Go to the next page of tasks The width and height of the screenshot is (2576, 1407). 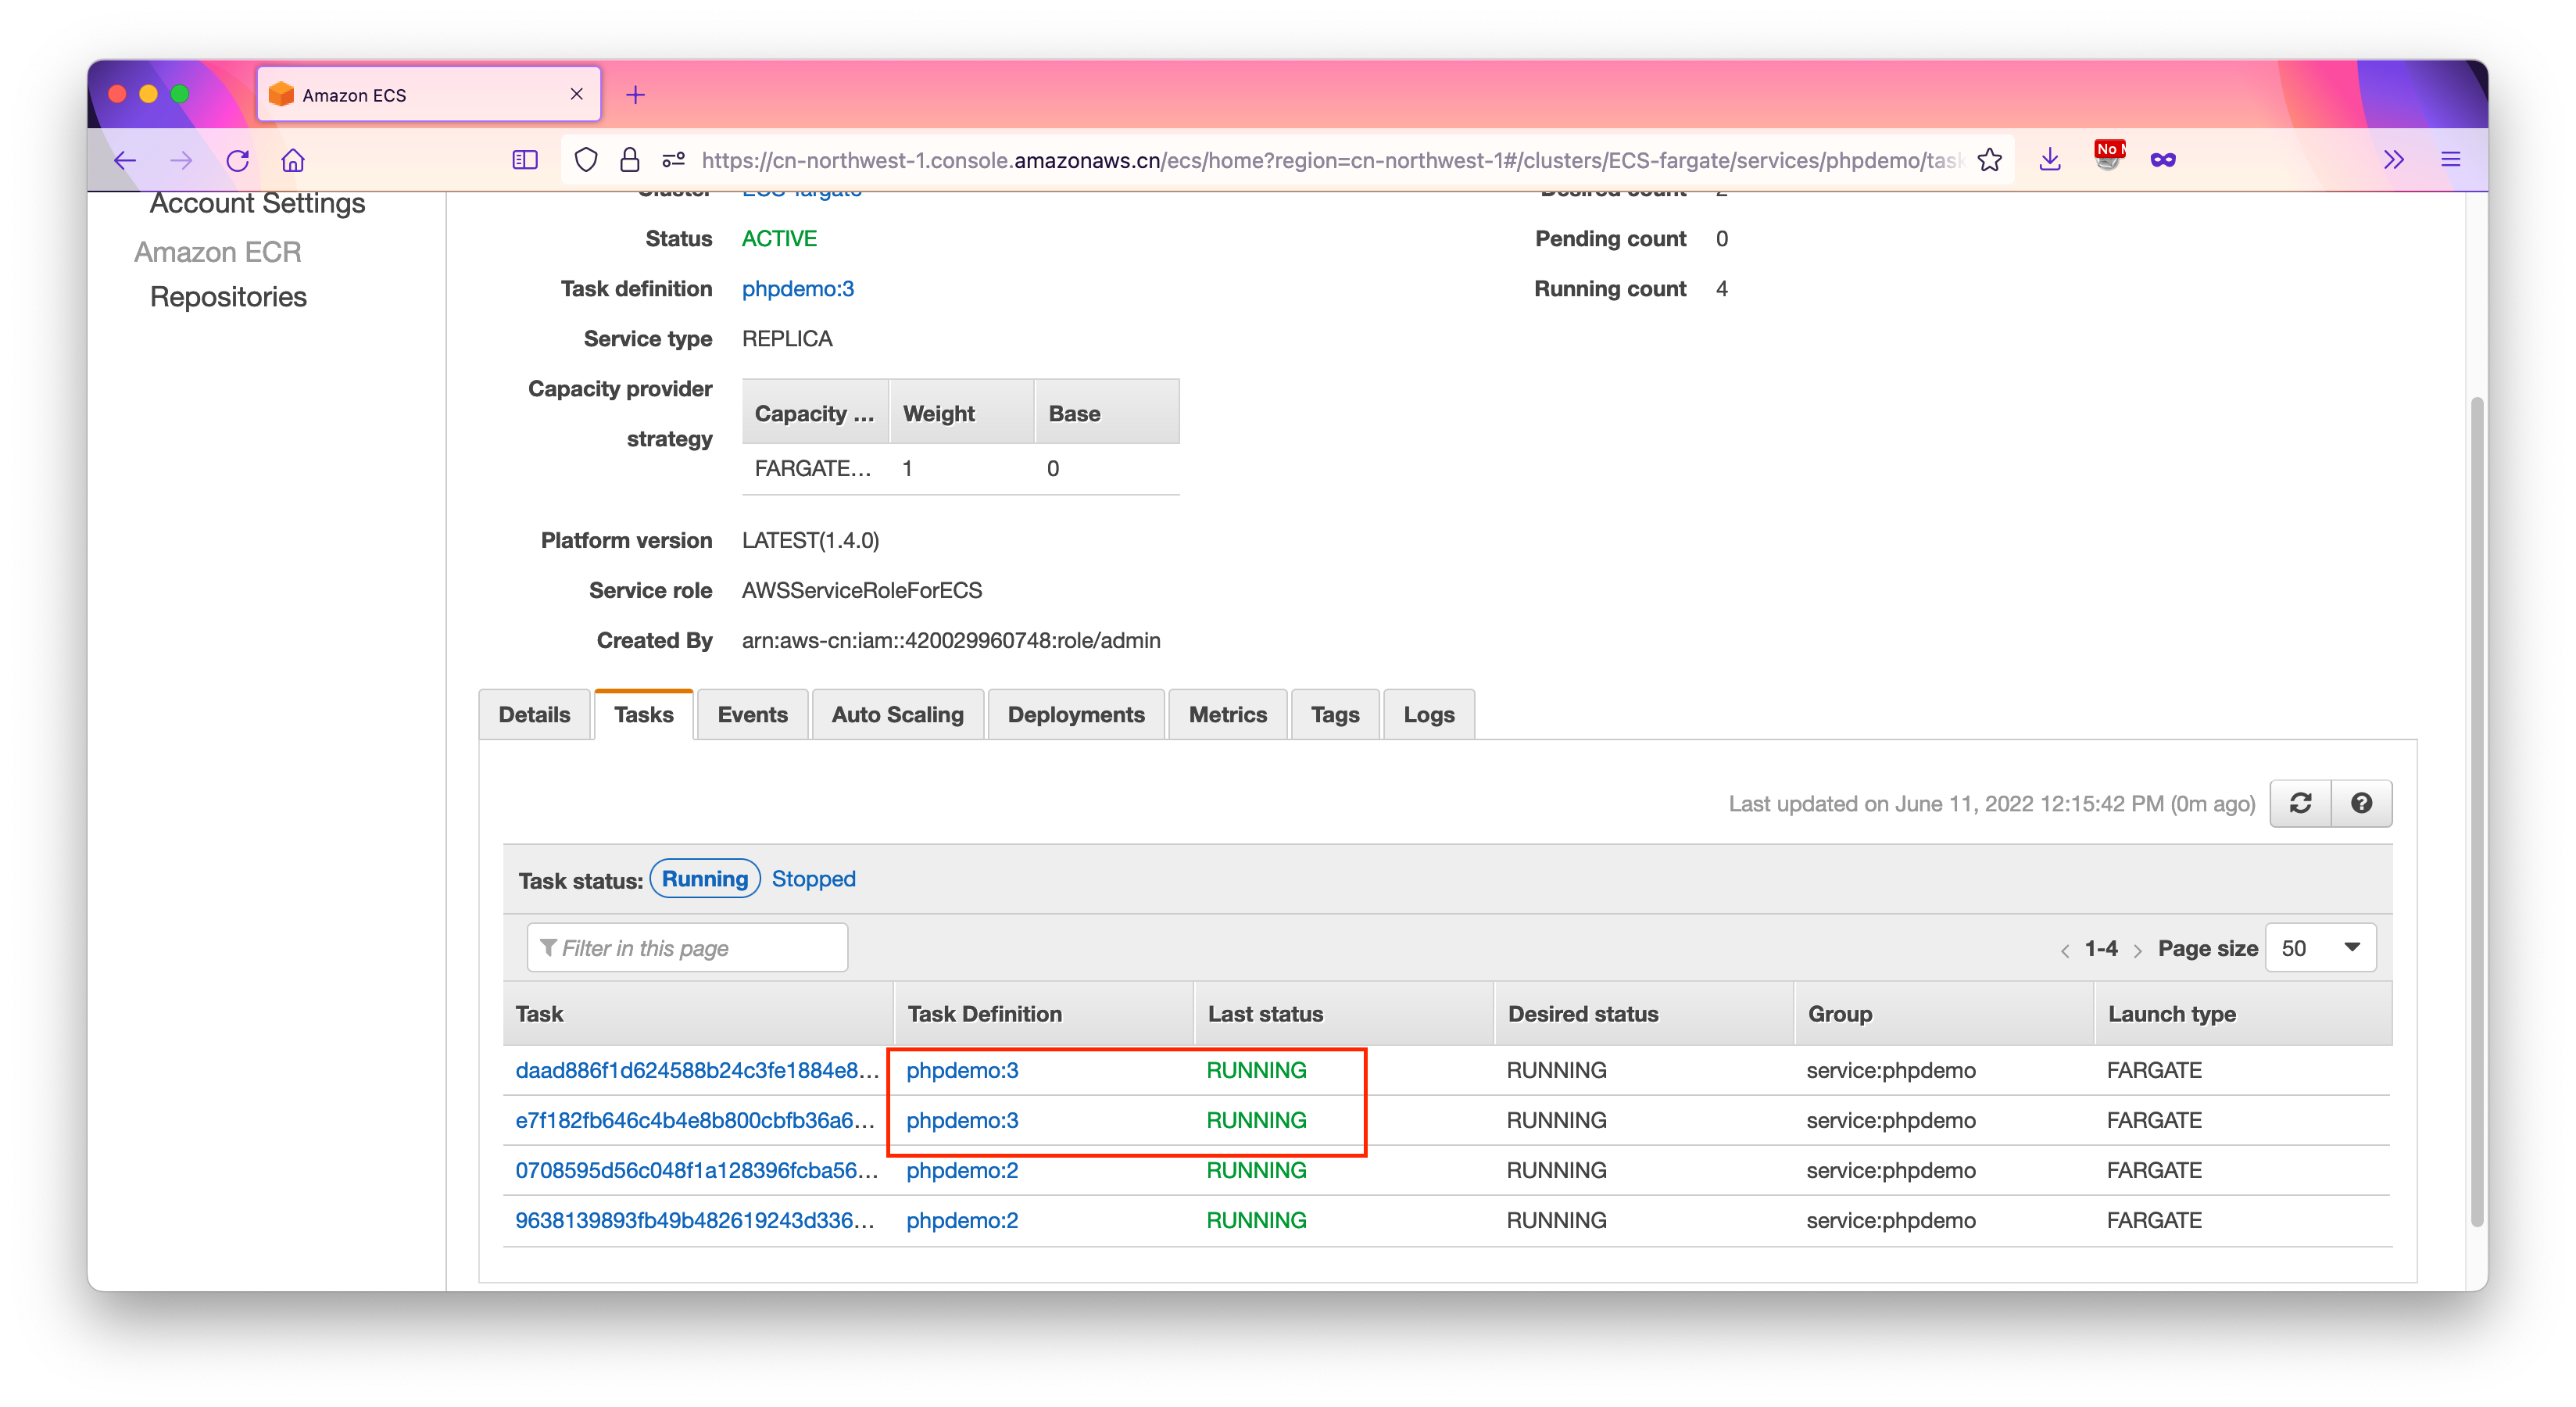[2137, 950]
